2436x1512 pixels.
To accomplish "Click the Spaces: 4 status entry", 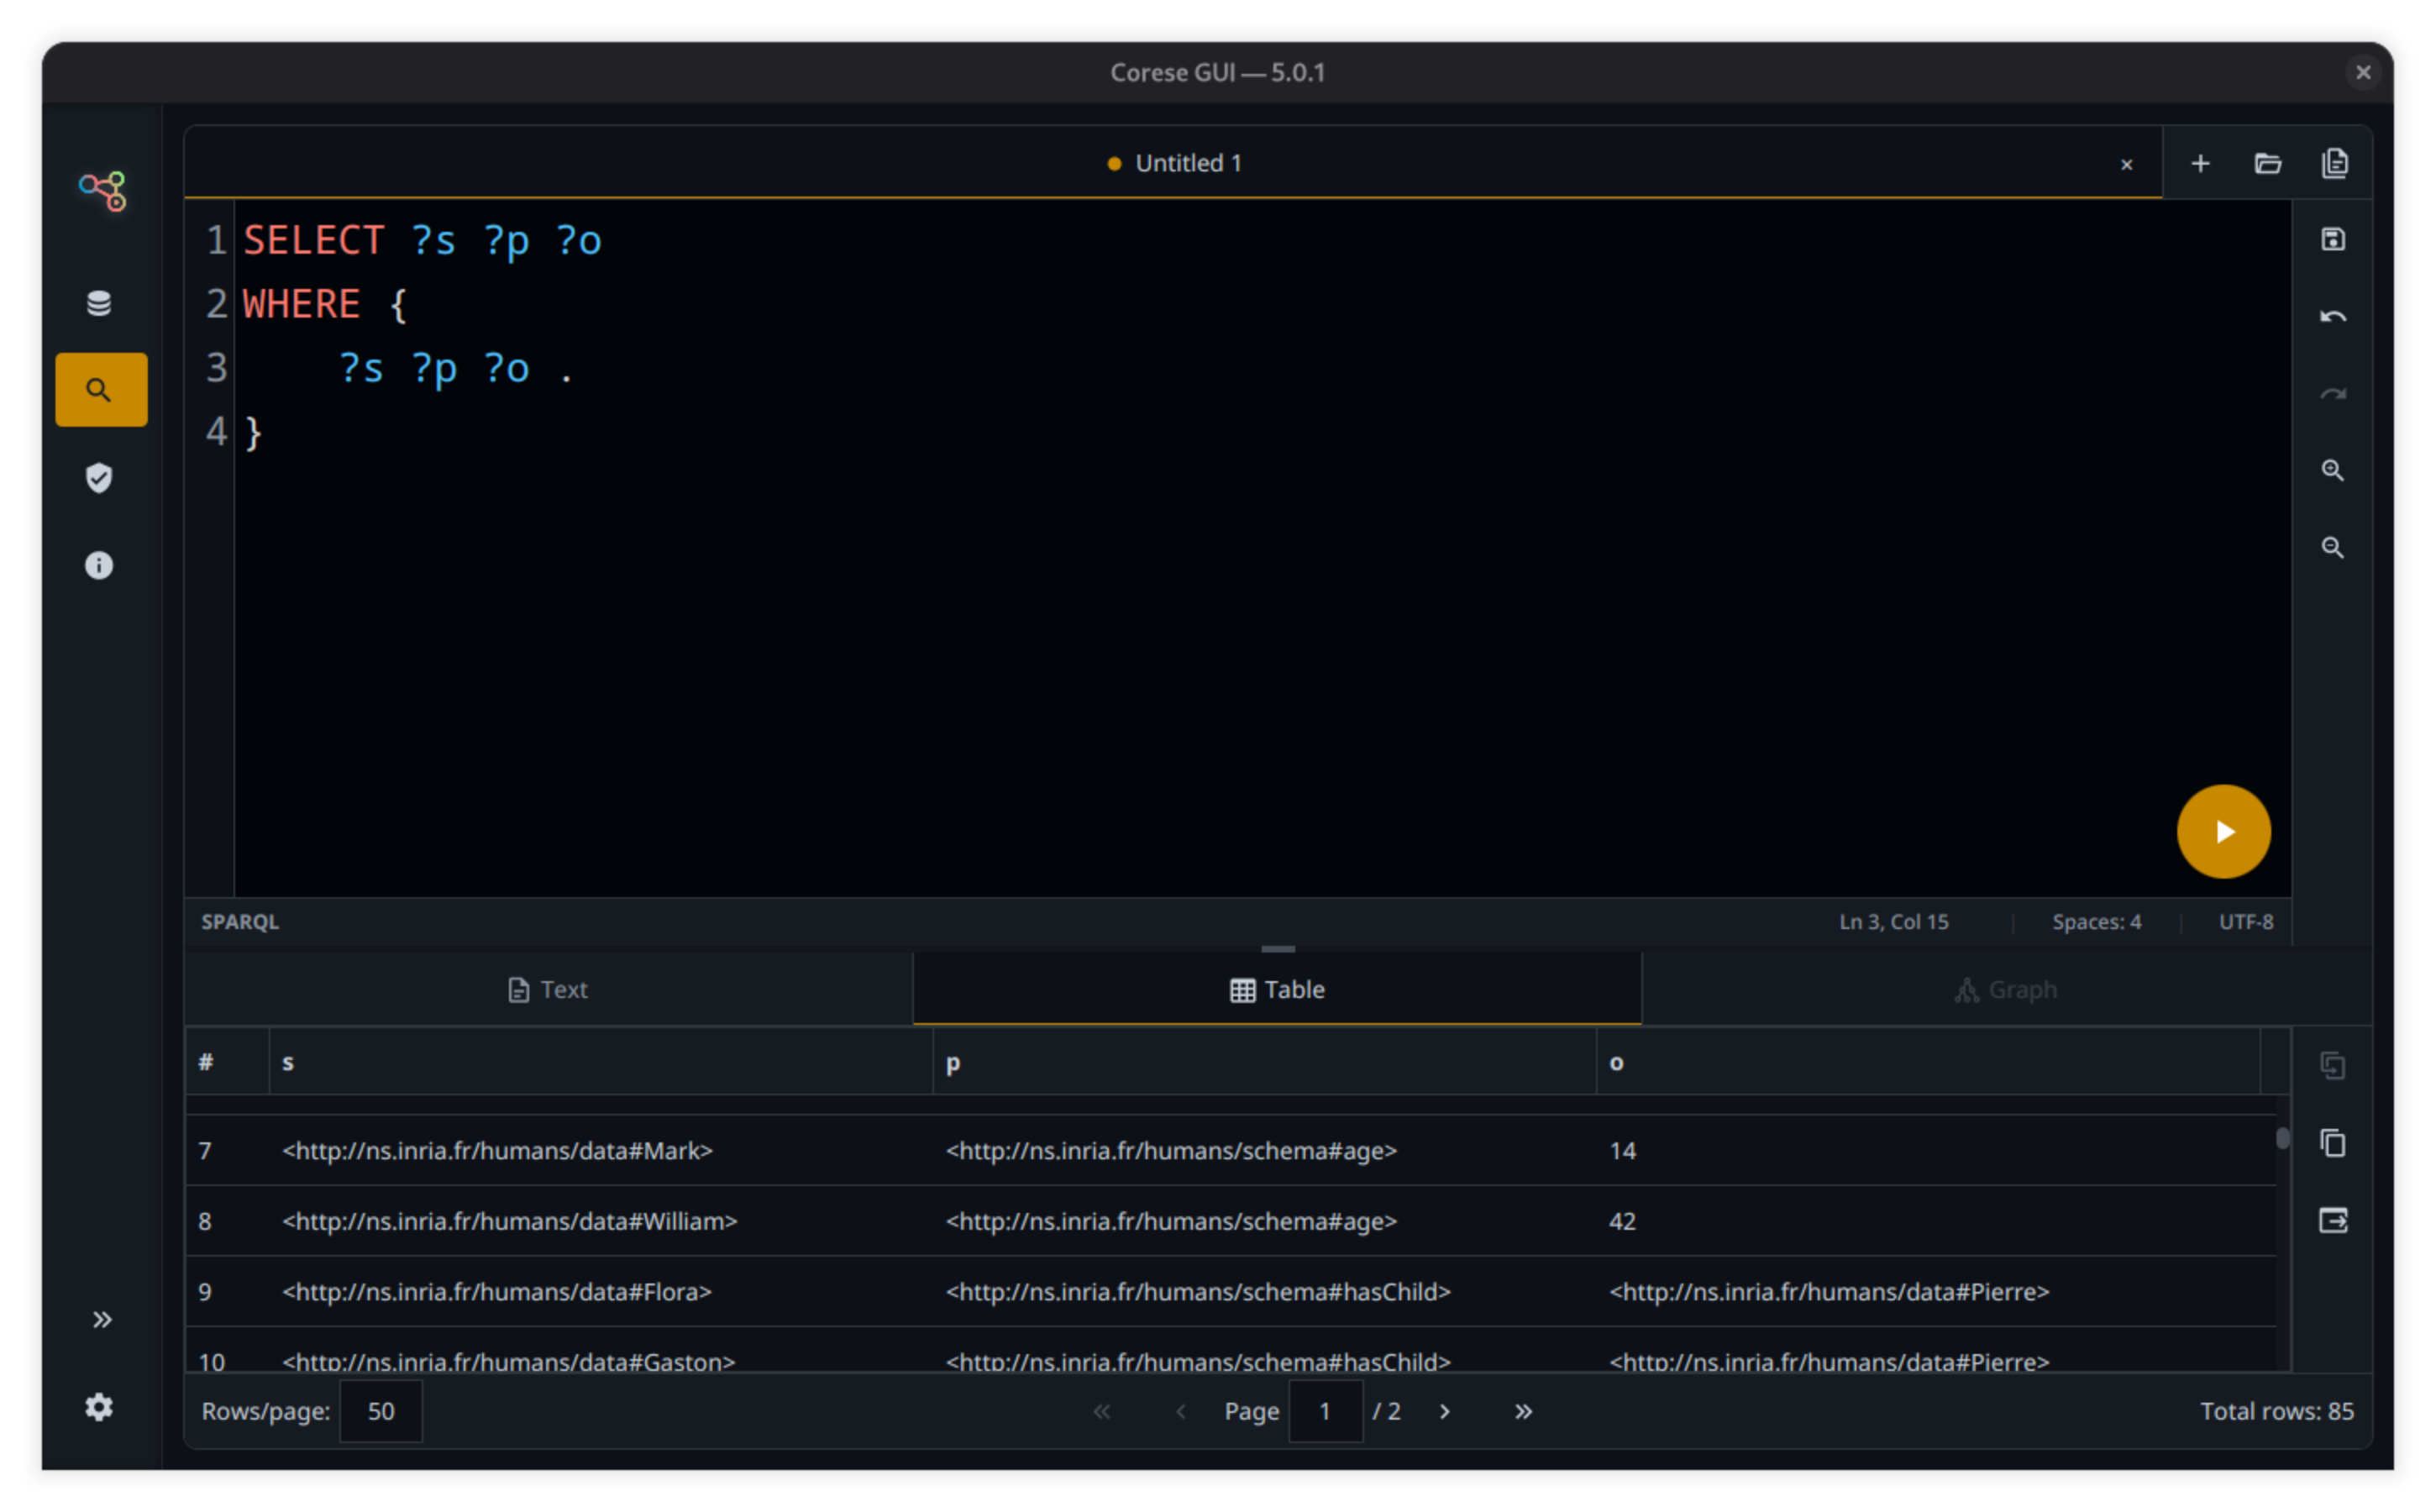I will 2096,921.
